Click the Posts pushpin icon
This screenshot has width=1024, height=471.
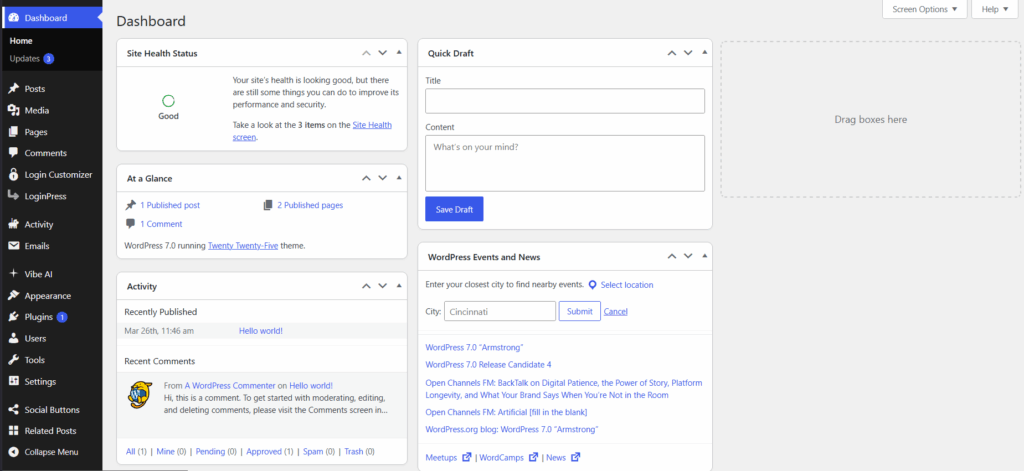pos(13,89)
